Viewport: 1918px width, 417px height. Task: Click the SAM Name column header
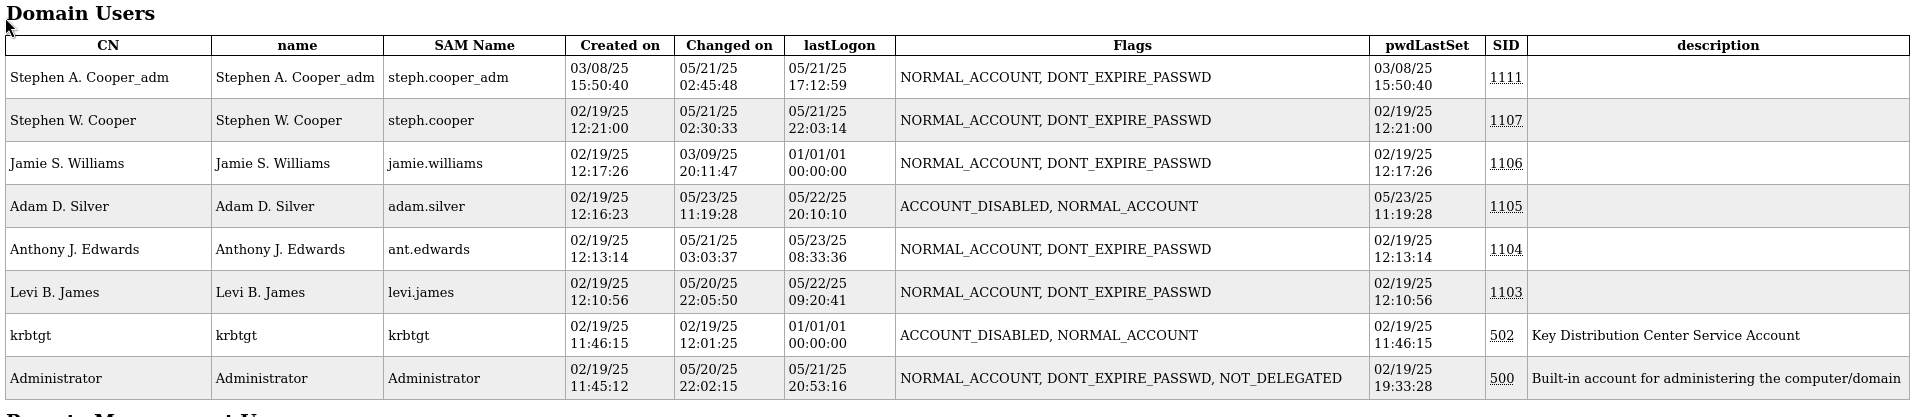pyautogui.click(x=474, y=46)
